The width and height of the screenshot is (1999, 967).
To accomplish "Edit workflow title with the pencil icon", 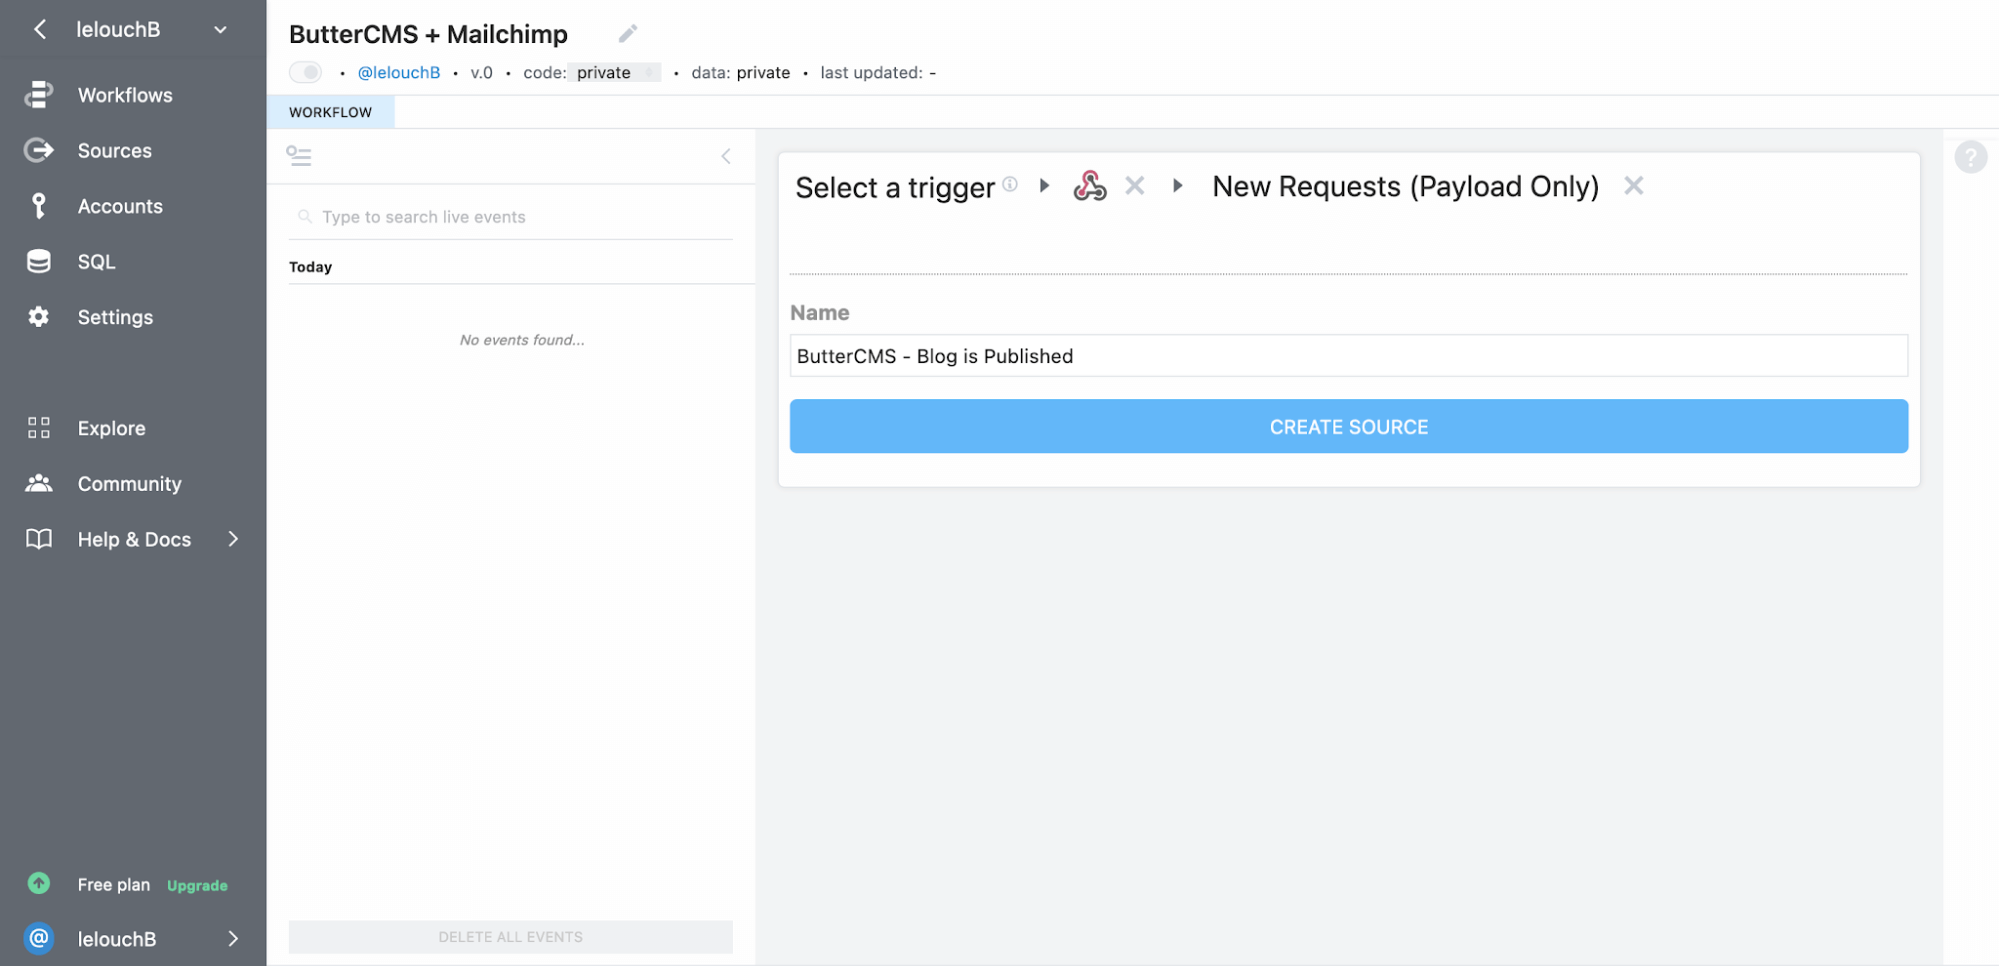I will pyautogui.click(x=628, y=34).
